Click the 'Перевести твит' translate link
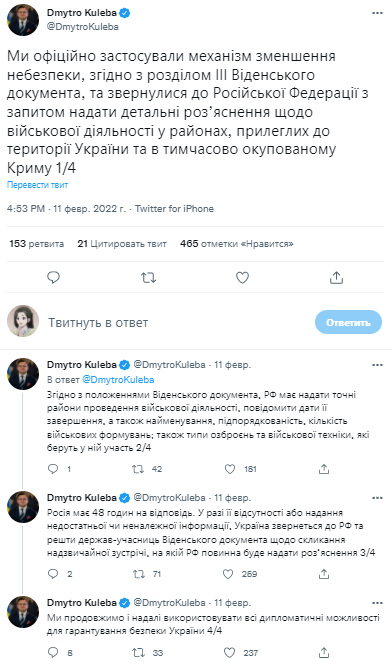392x664 pixels. click(37, 185)
